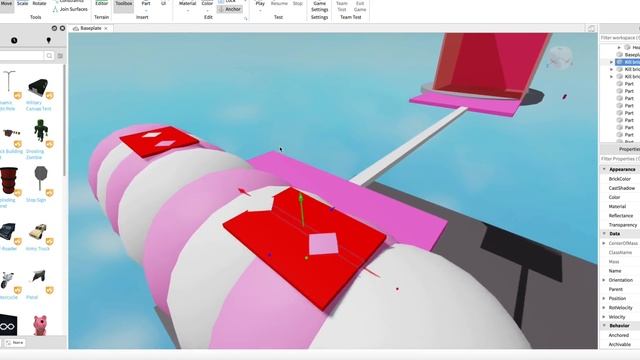
Task: Toggle the Toolbox panel button
Action: [x=124, y=5]
